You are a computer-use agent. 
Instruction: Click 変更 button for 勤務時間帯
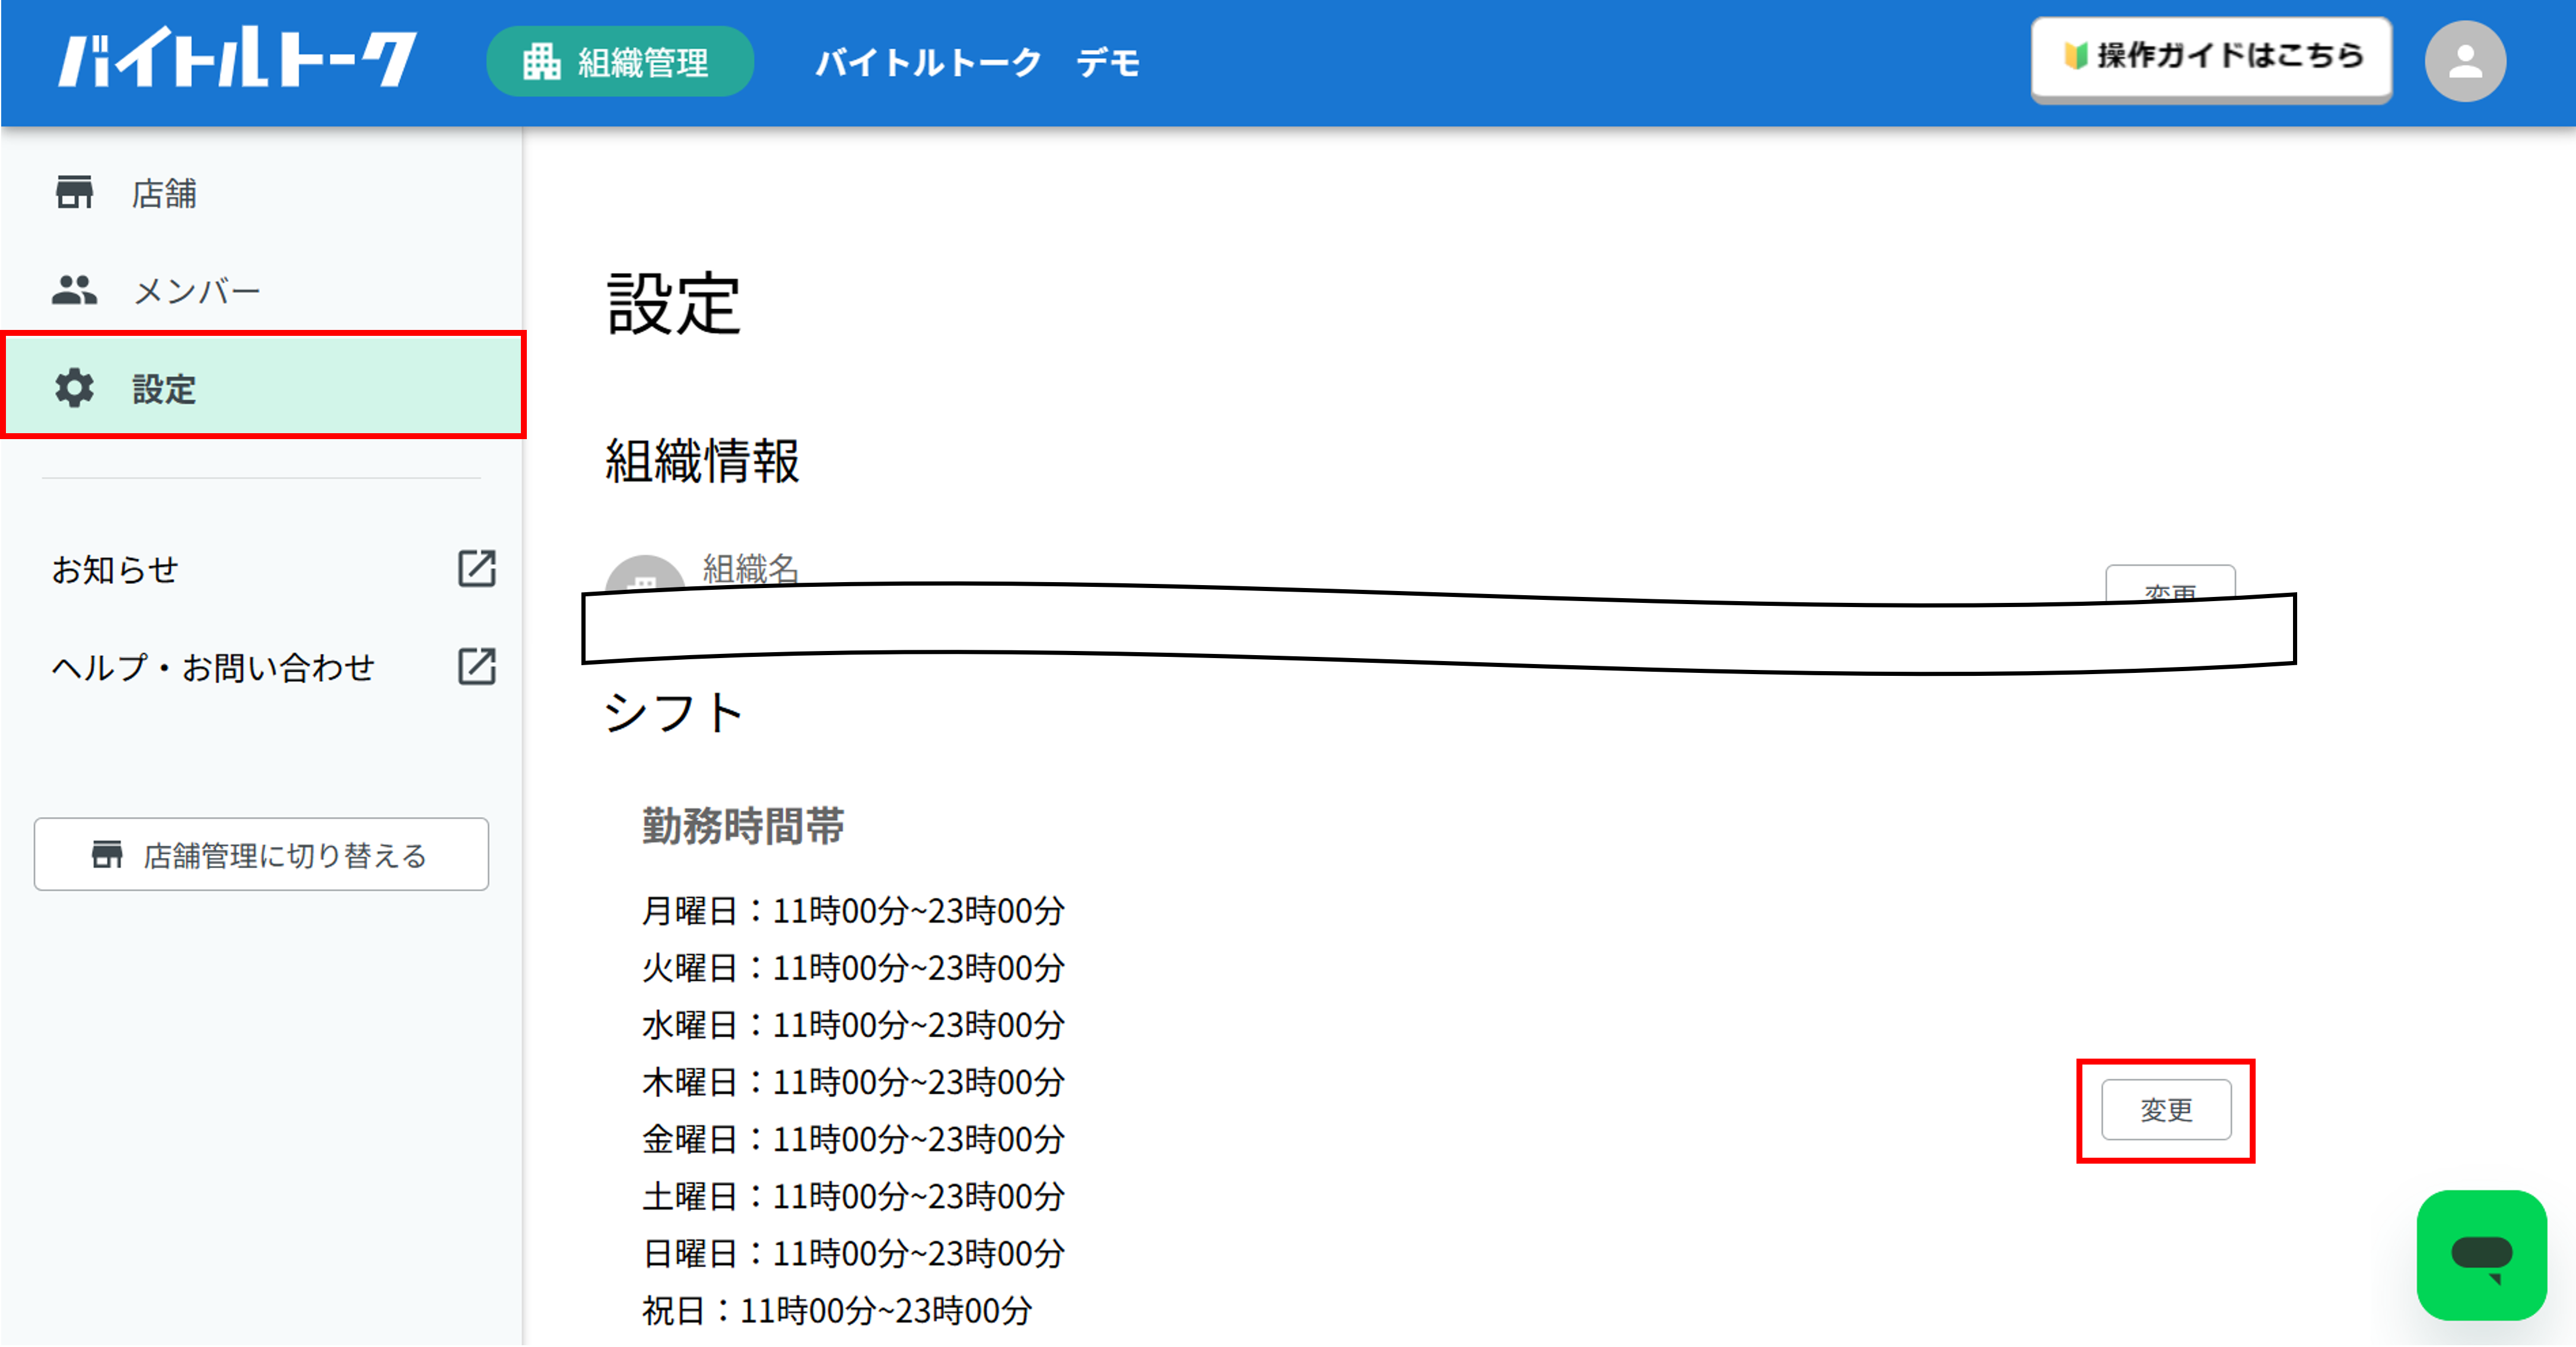(2166, 1110)
